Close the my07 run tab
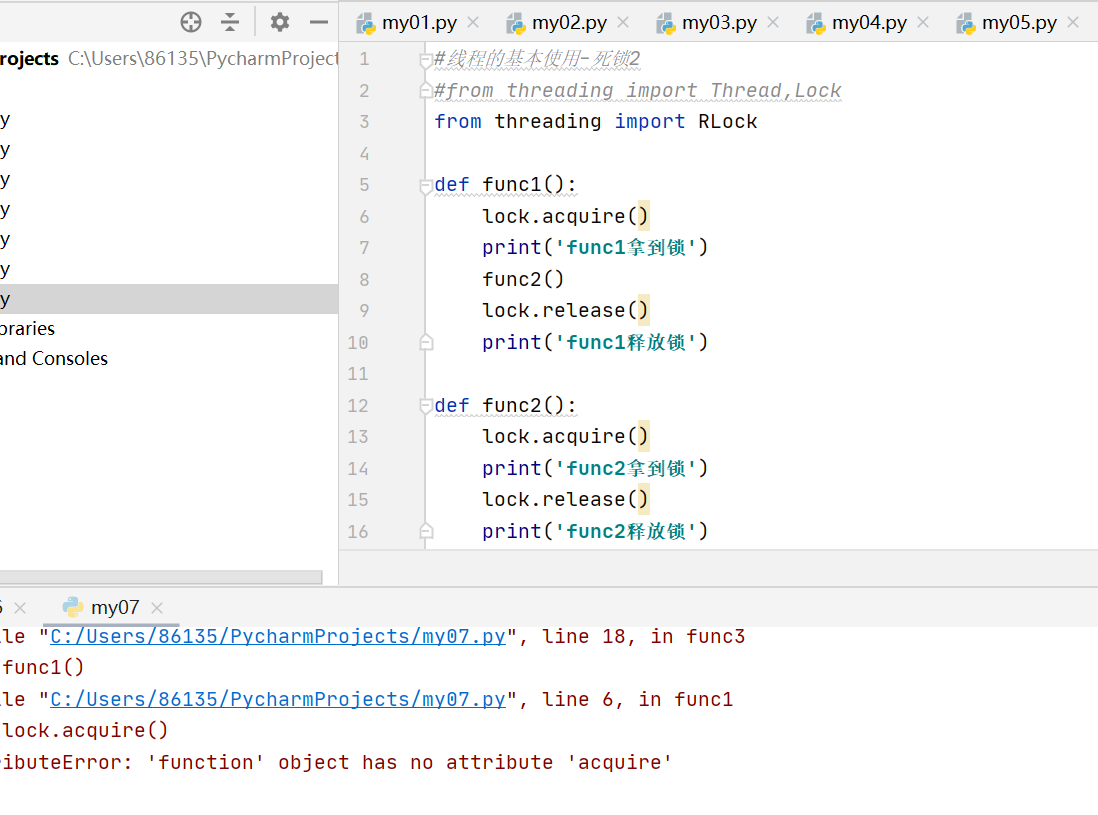1098x815 pixels. (157, 608)
